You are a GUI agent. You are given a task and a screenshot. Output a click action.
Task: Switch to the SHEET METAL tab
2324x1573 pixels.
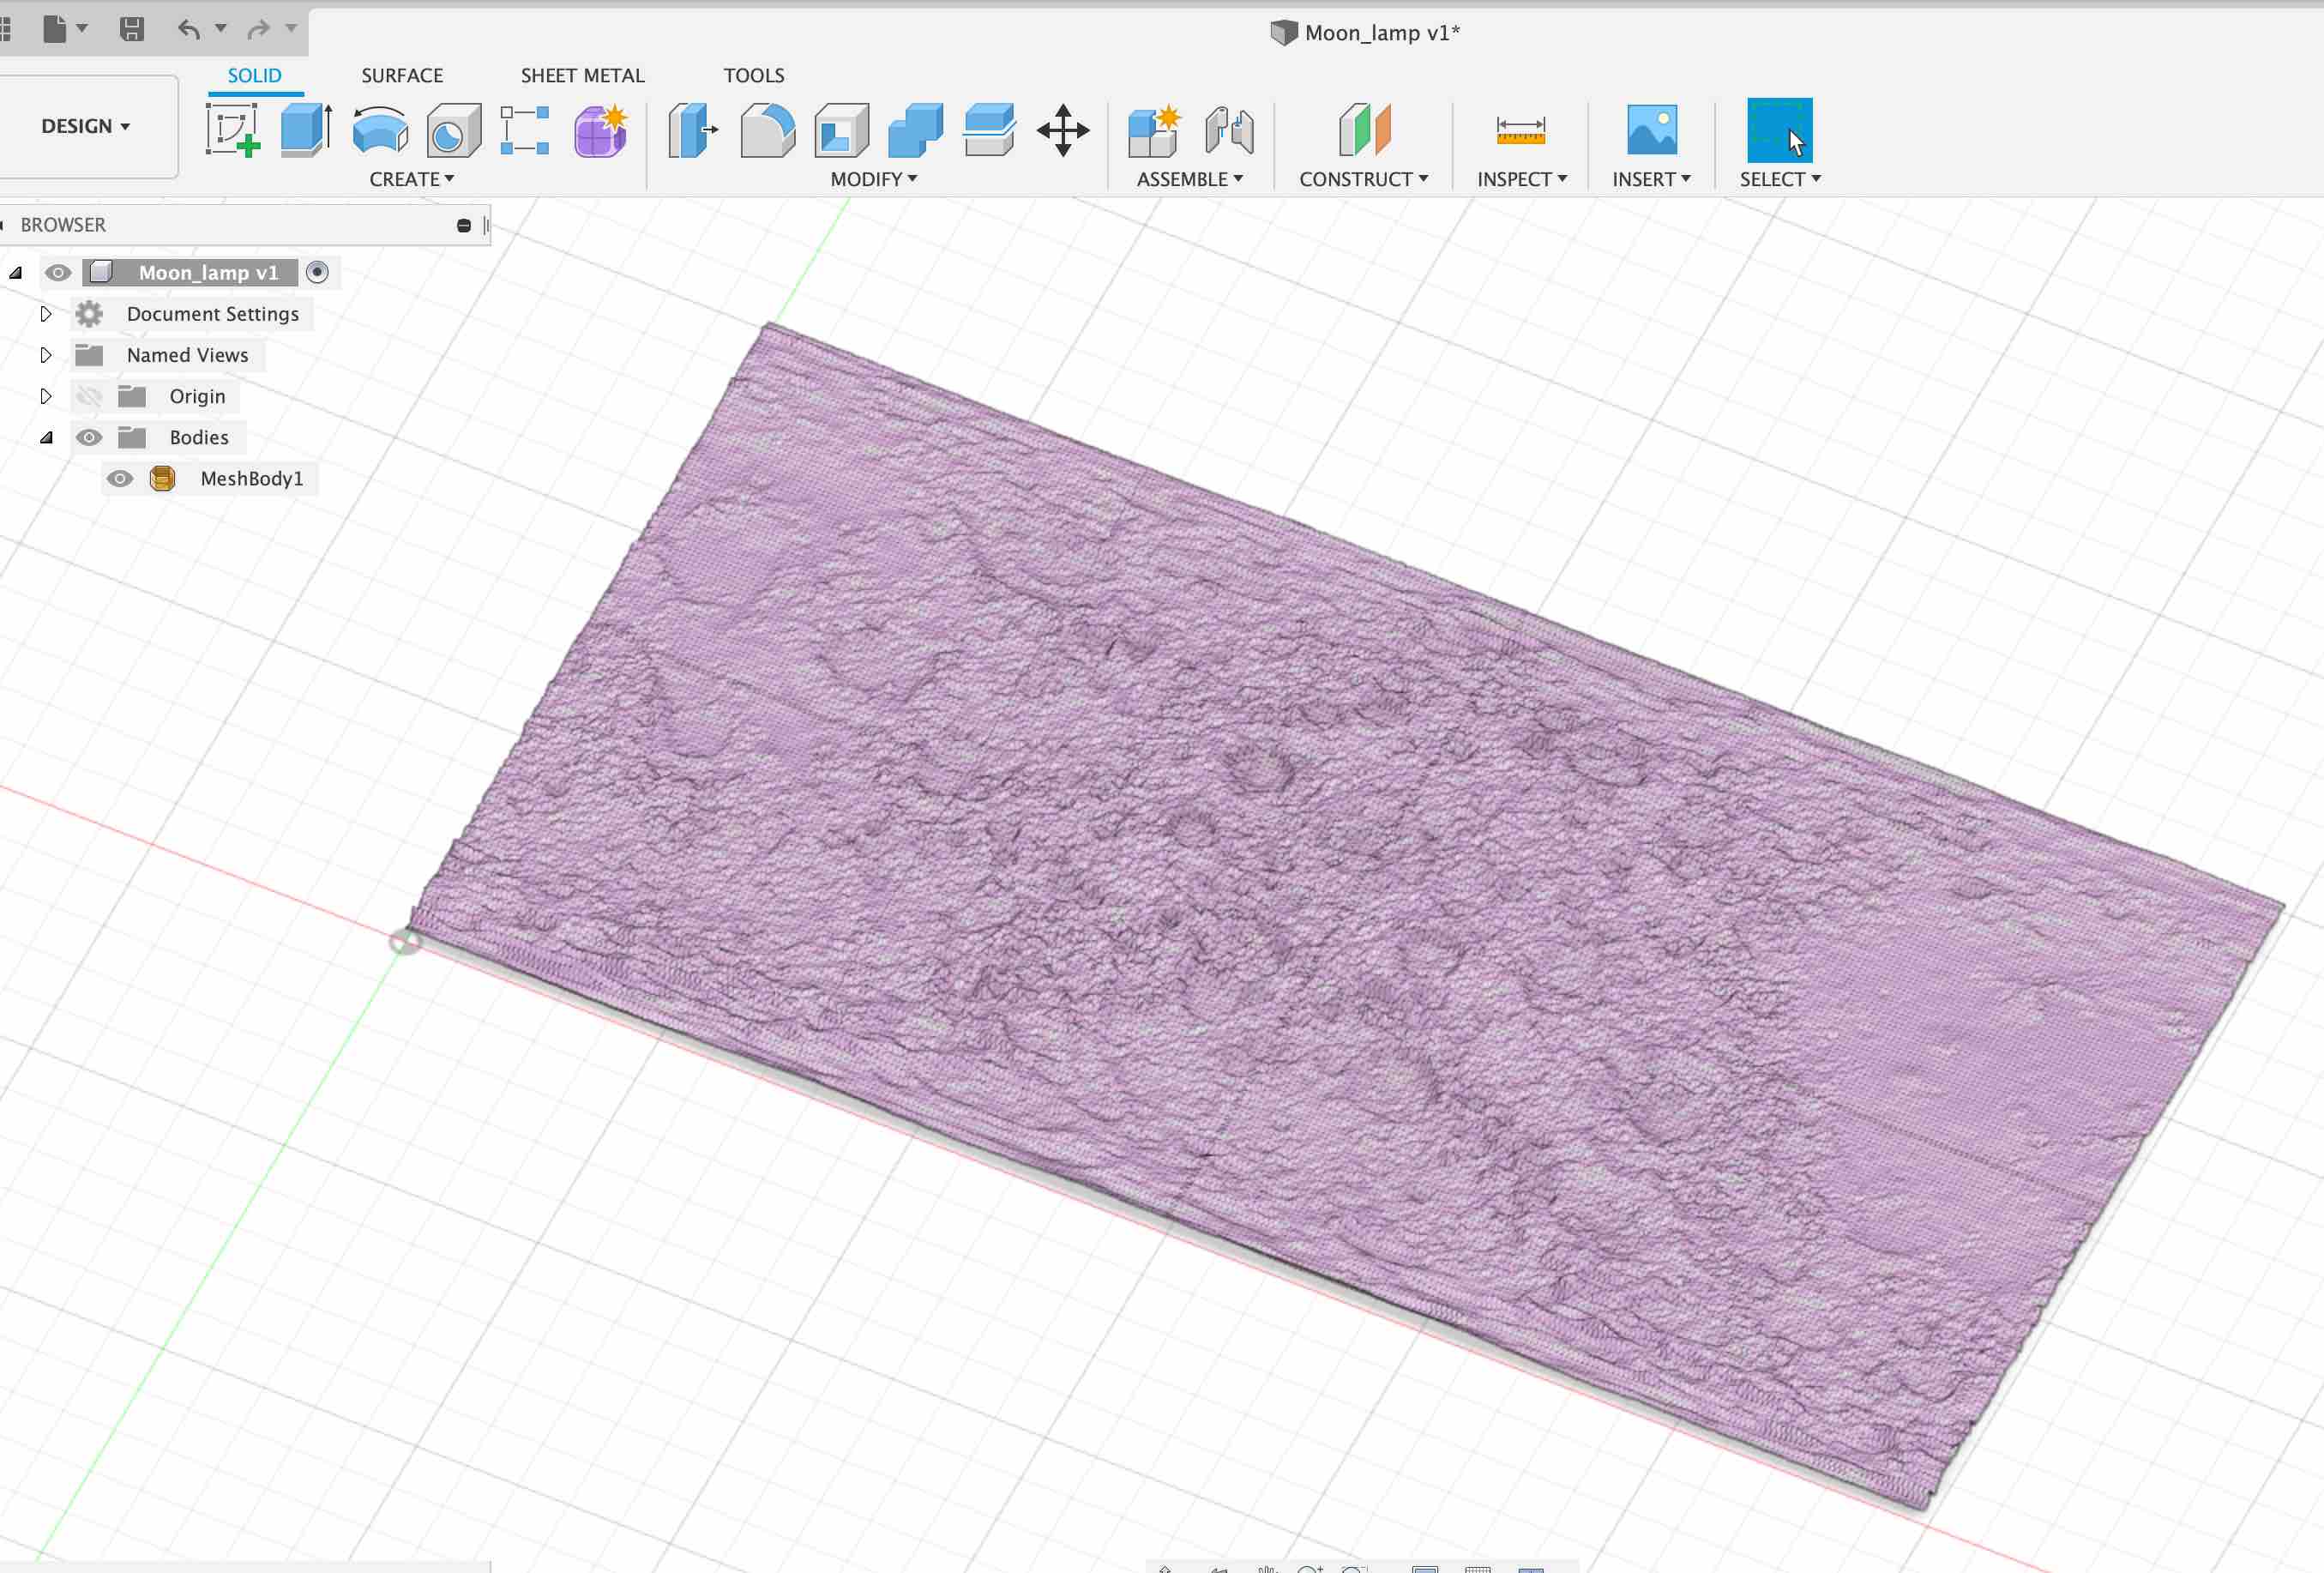point(582,75)
